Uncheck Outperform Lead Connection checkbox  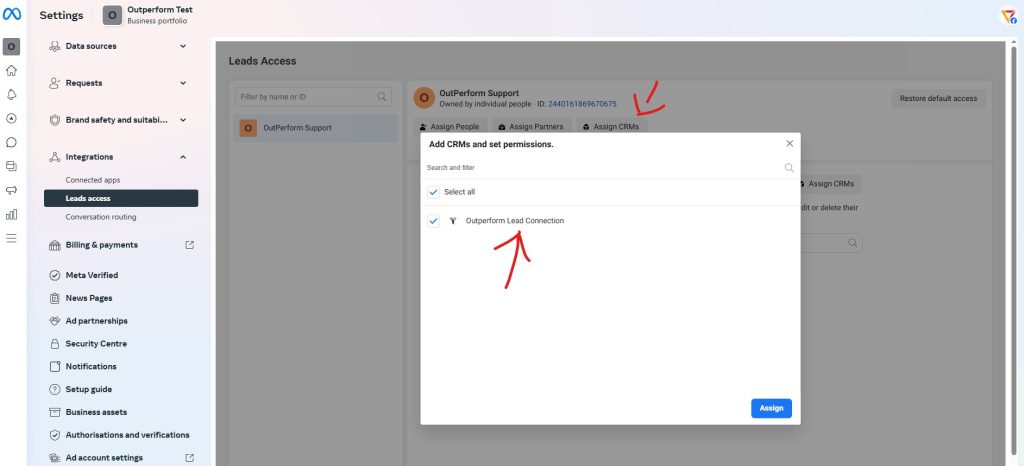pyautogui.click(x=433, y=221)
